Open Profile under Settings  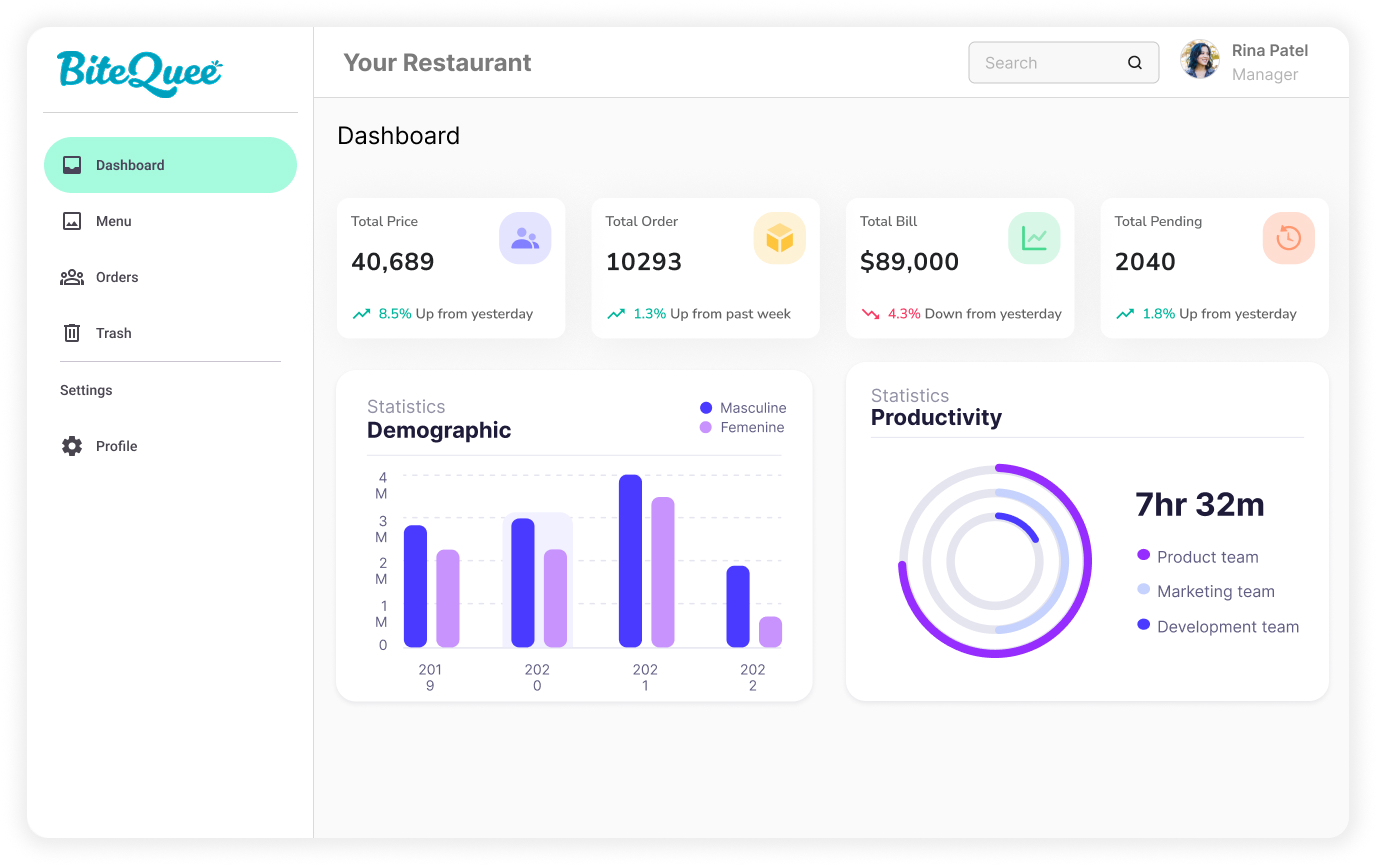[170, 446]
